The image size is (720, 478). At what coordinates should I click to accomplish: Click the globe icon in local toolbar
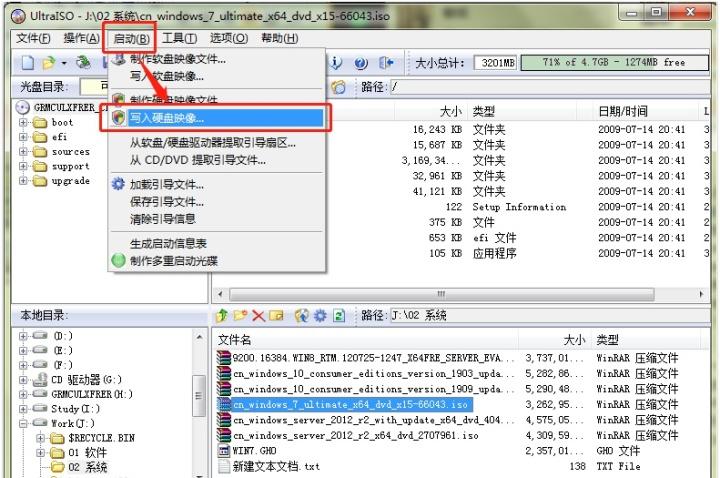302,315
